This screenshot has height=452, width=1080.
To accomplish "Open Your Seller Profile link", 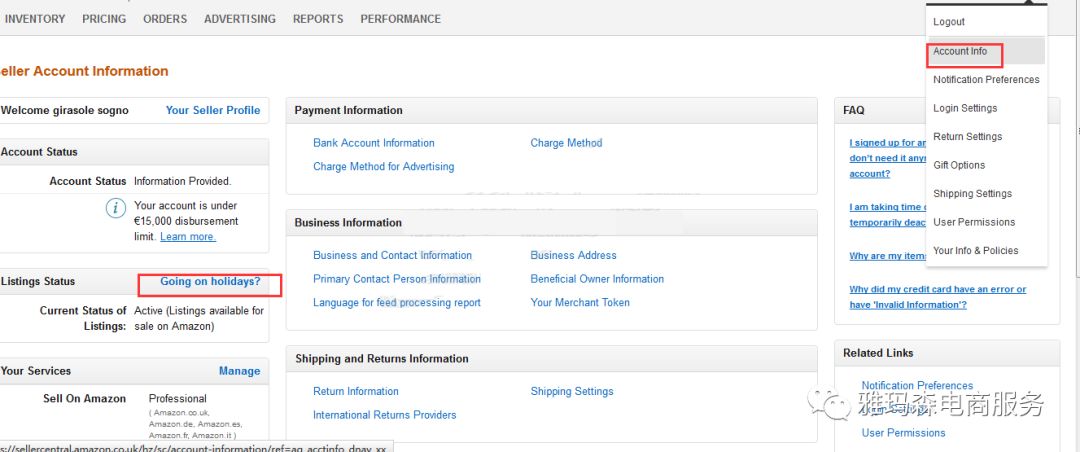I will 213,110.
